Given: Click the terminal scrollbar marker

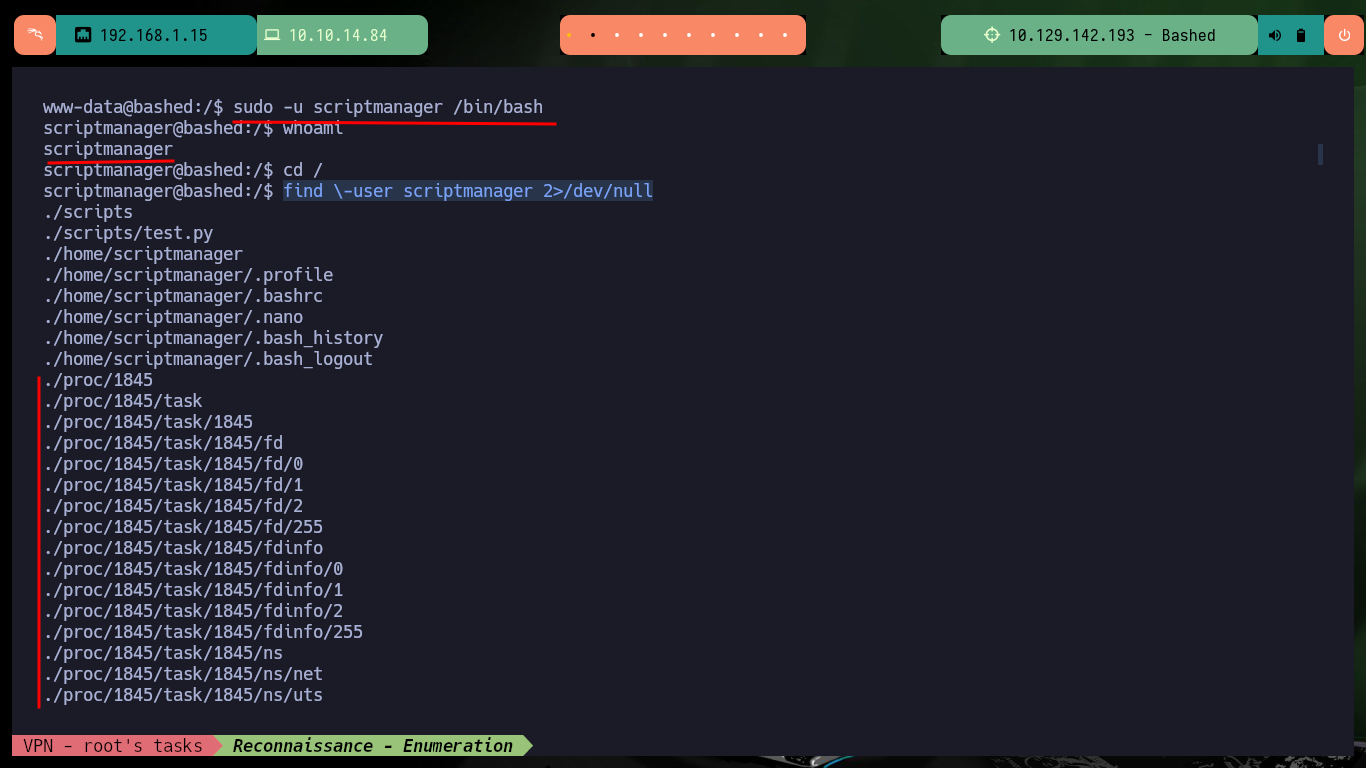Looking at the screenshot, I should click(x=1320, y=154).
